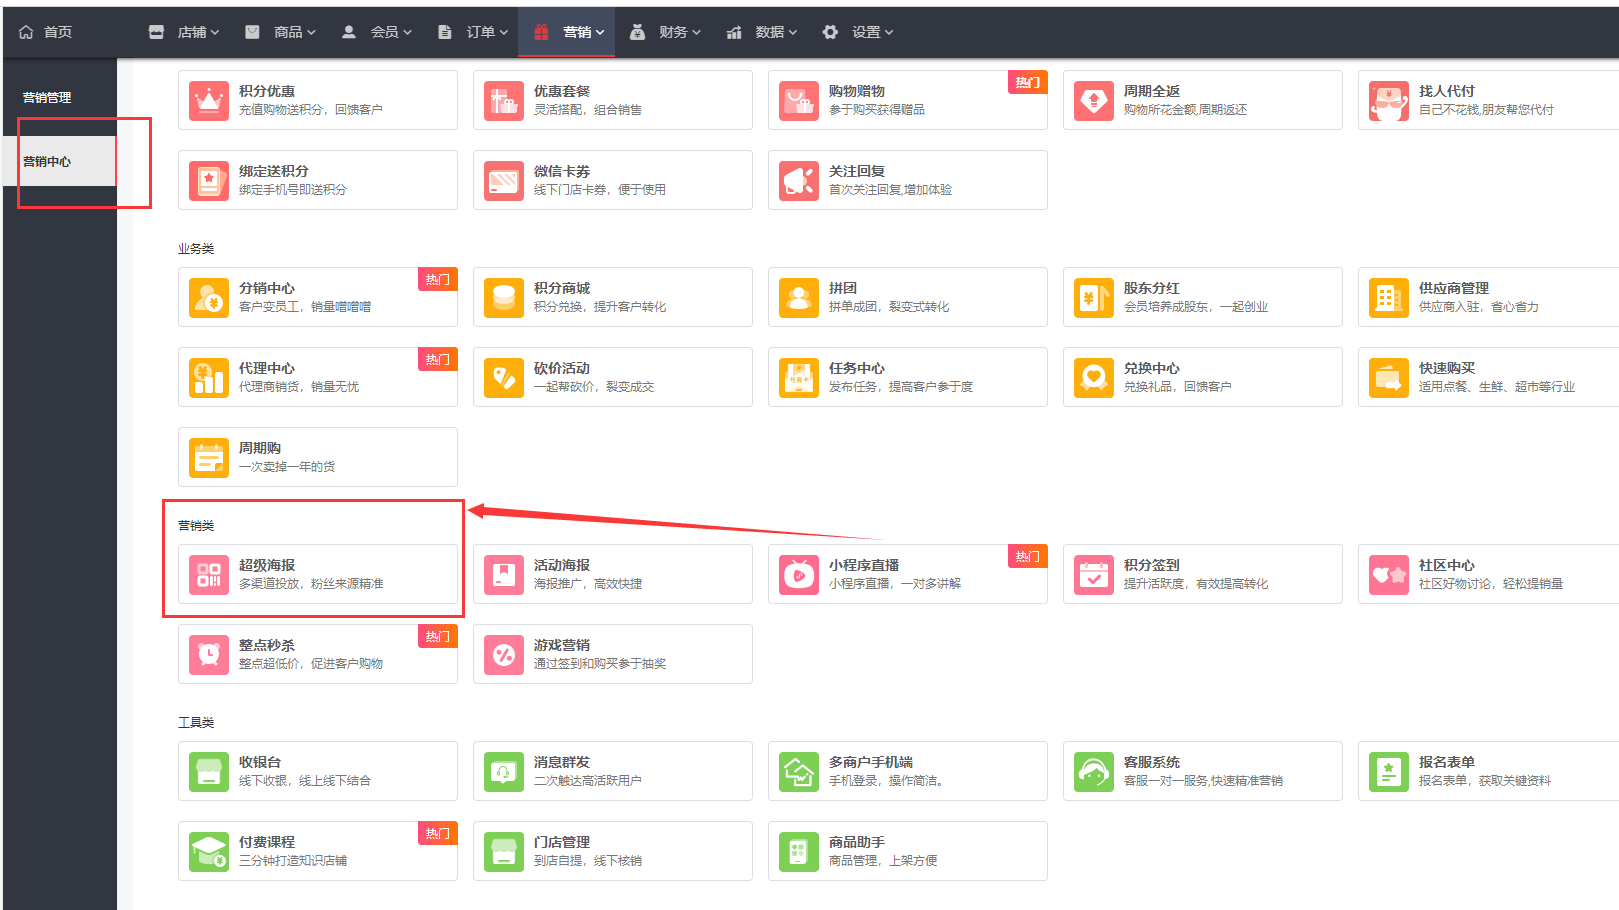
Task: Open the 数据 dropdown menu
Action: pyautogui.click(x=762, y=32)
